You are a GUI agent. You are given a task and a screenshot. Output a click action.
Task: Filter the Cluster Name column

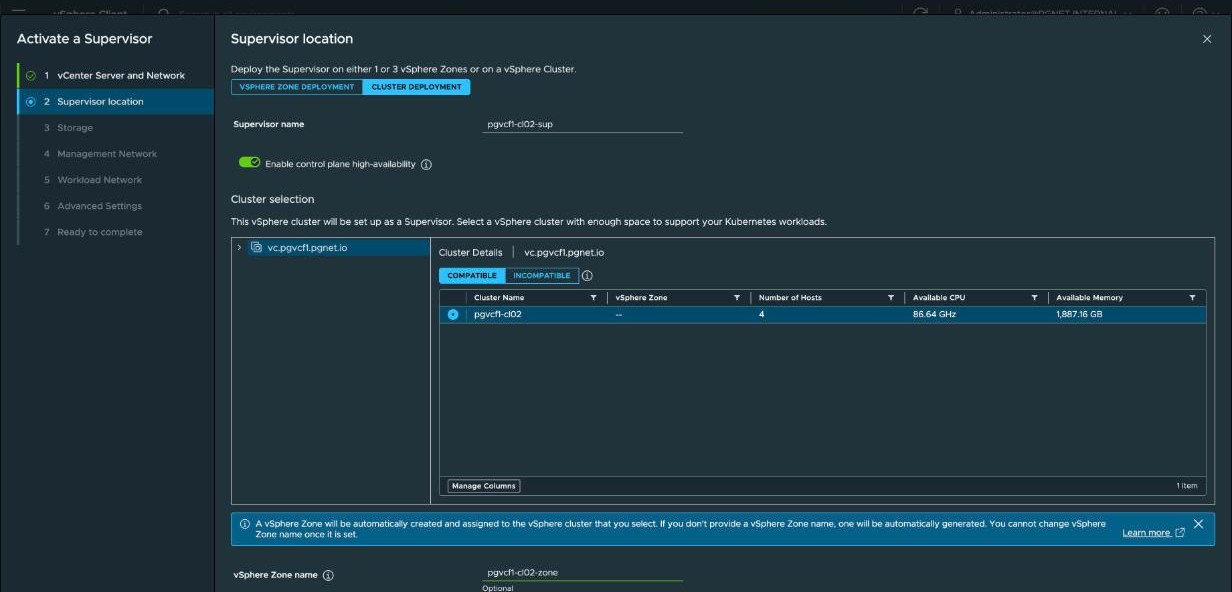(593, 298)
